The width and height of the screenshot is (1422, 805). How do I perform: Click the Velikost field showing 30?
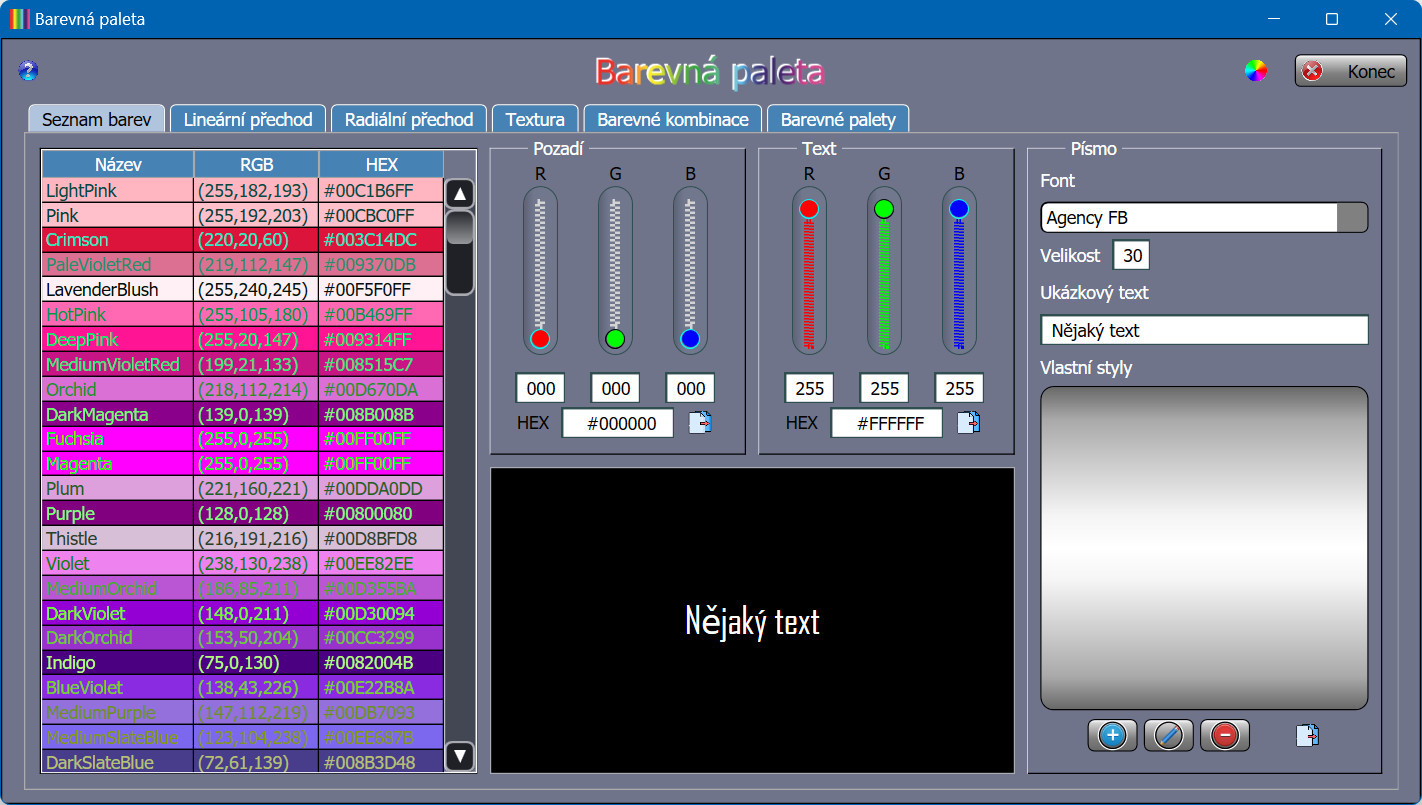[x=1132, y=255]
